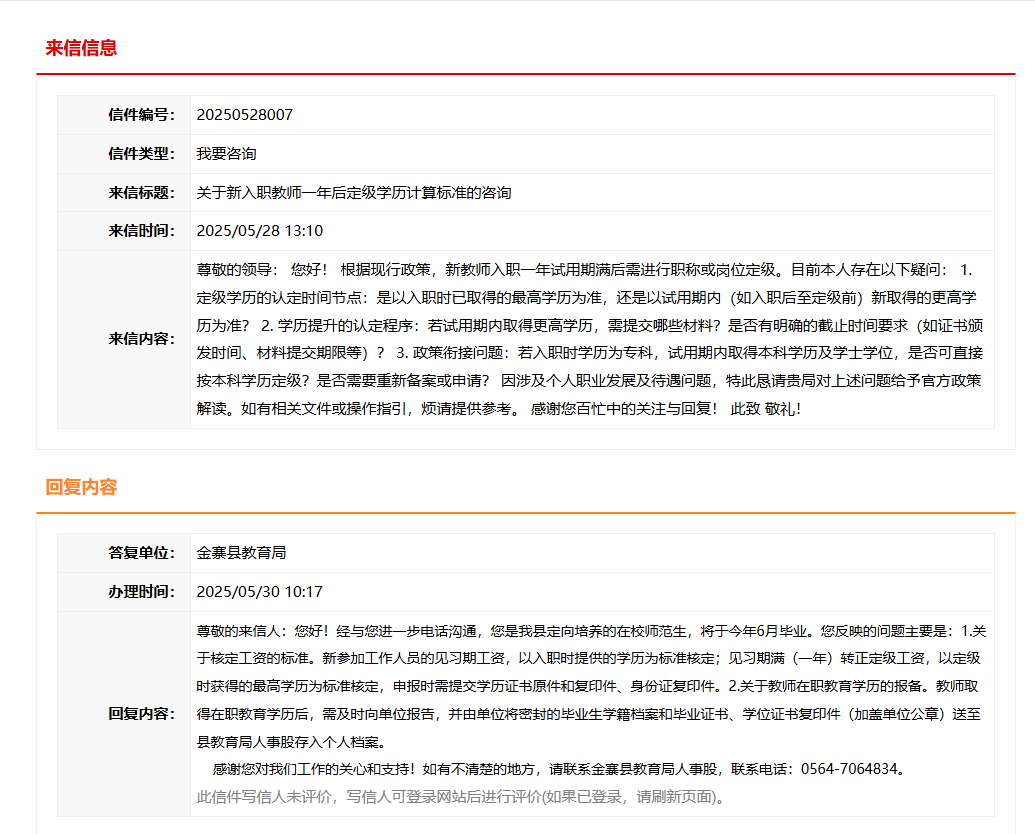Select the title 关于新入职教师一年后定级学历计算标准的咨询
The image size is (1035, 834).
click(354, 193)
